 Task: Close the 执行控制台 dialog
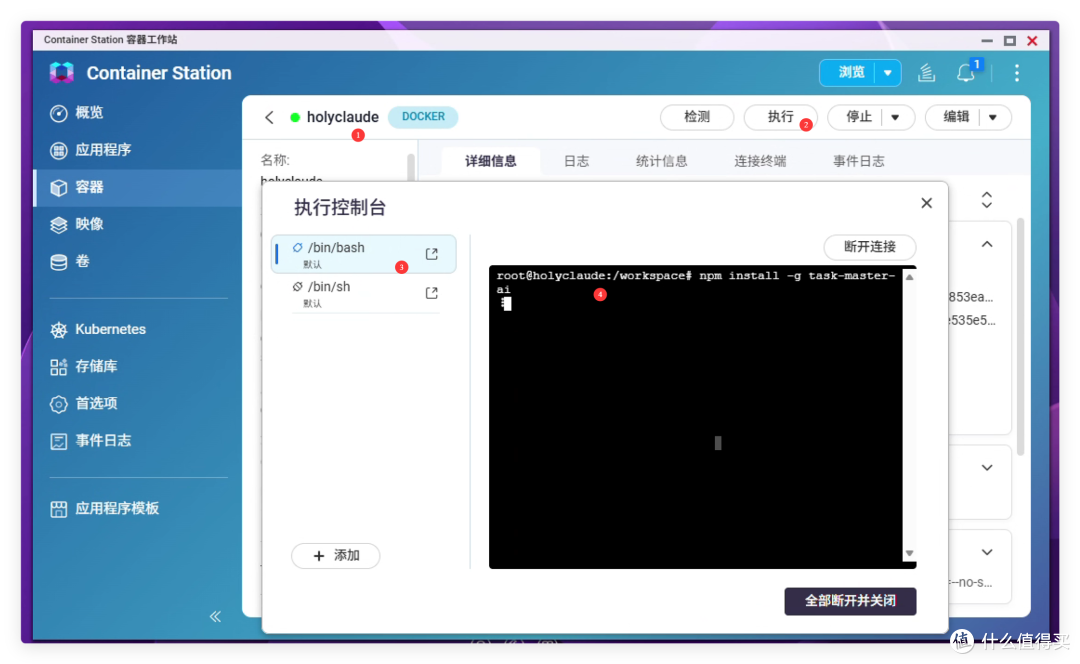pos(926,203)
